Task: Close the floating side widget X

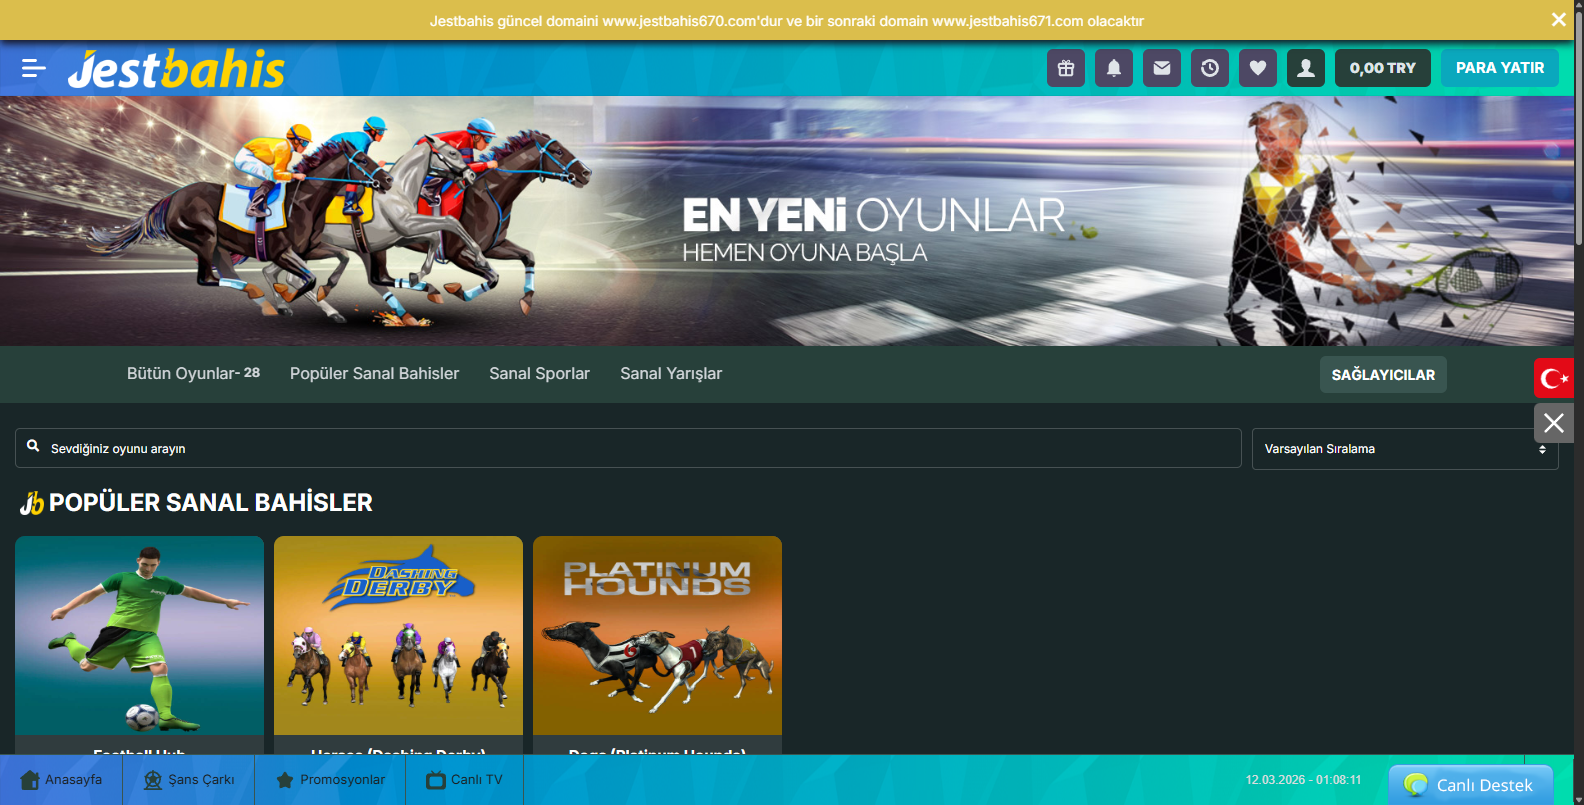Action: coord(1554,423)
